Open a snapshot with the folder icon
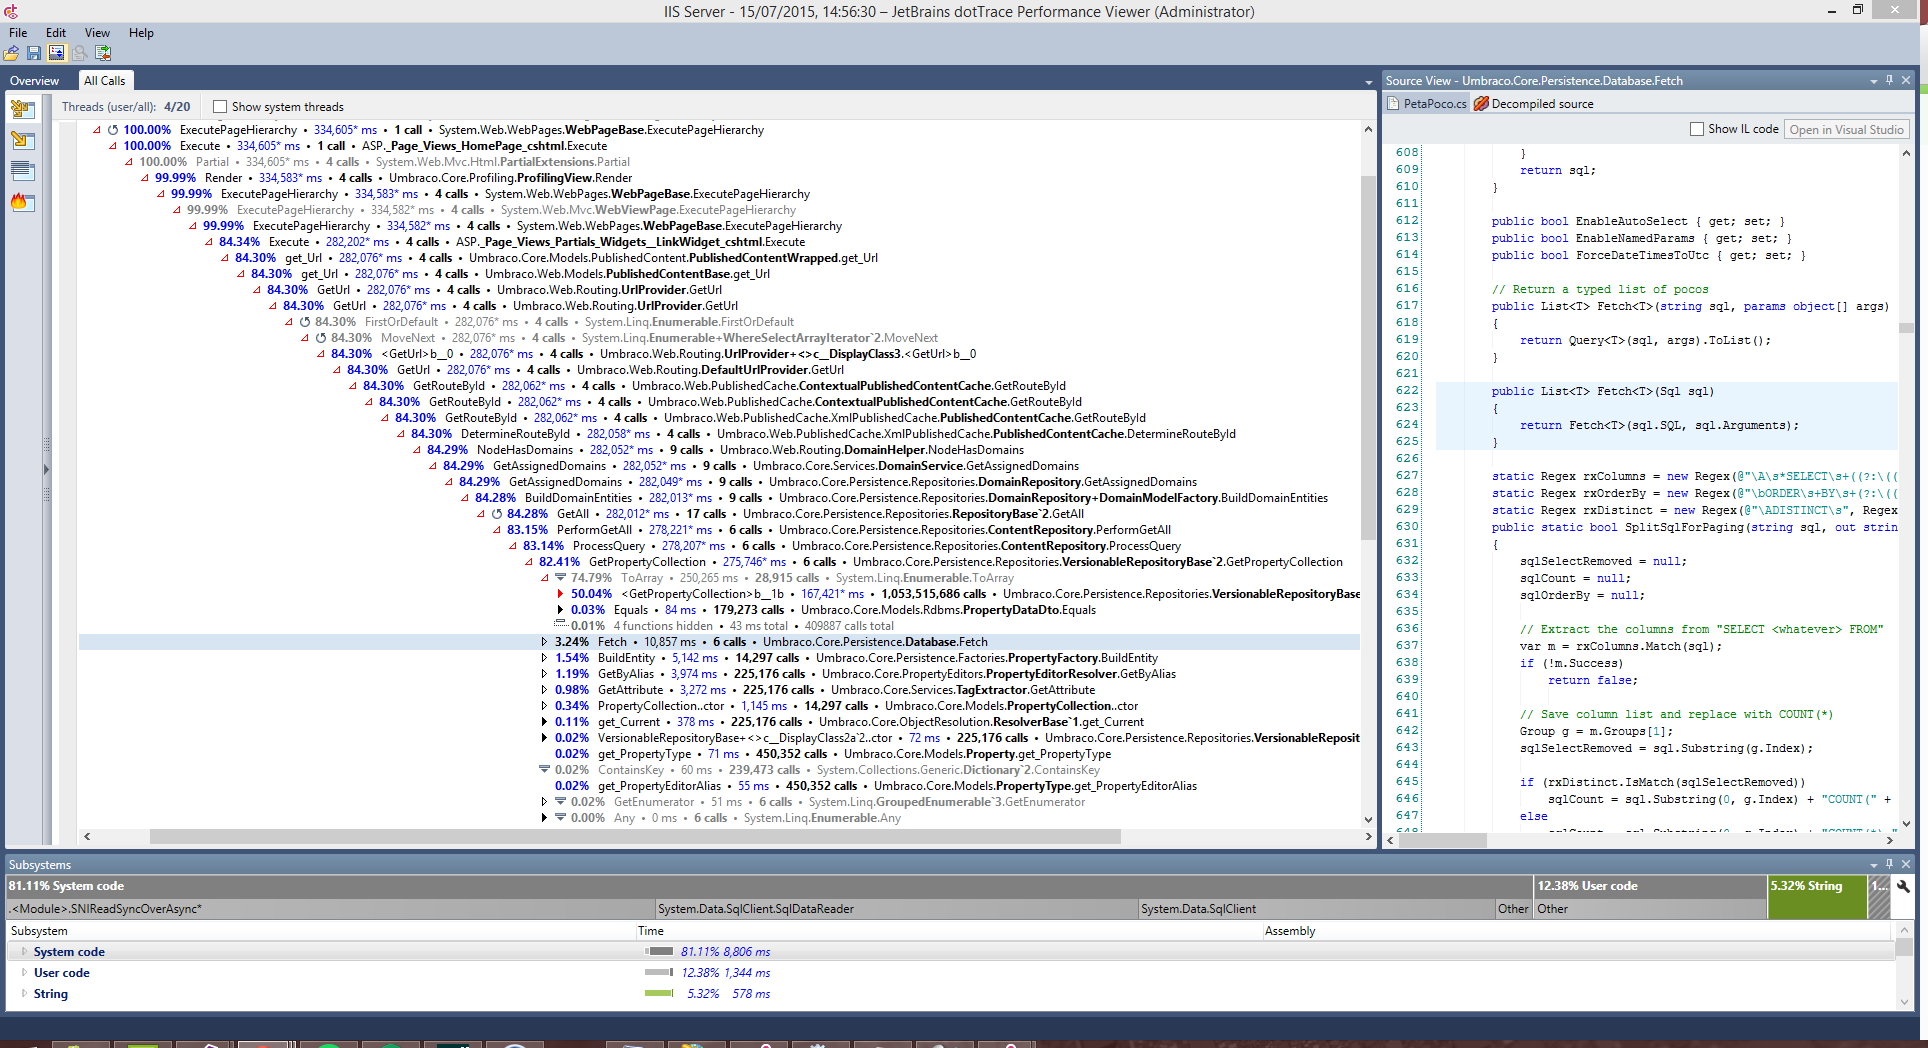The image size is (1928, 1048). click(12, 53)
